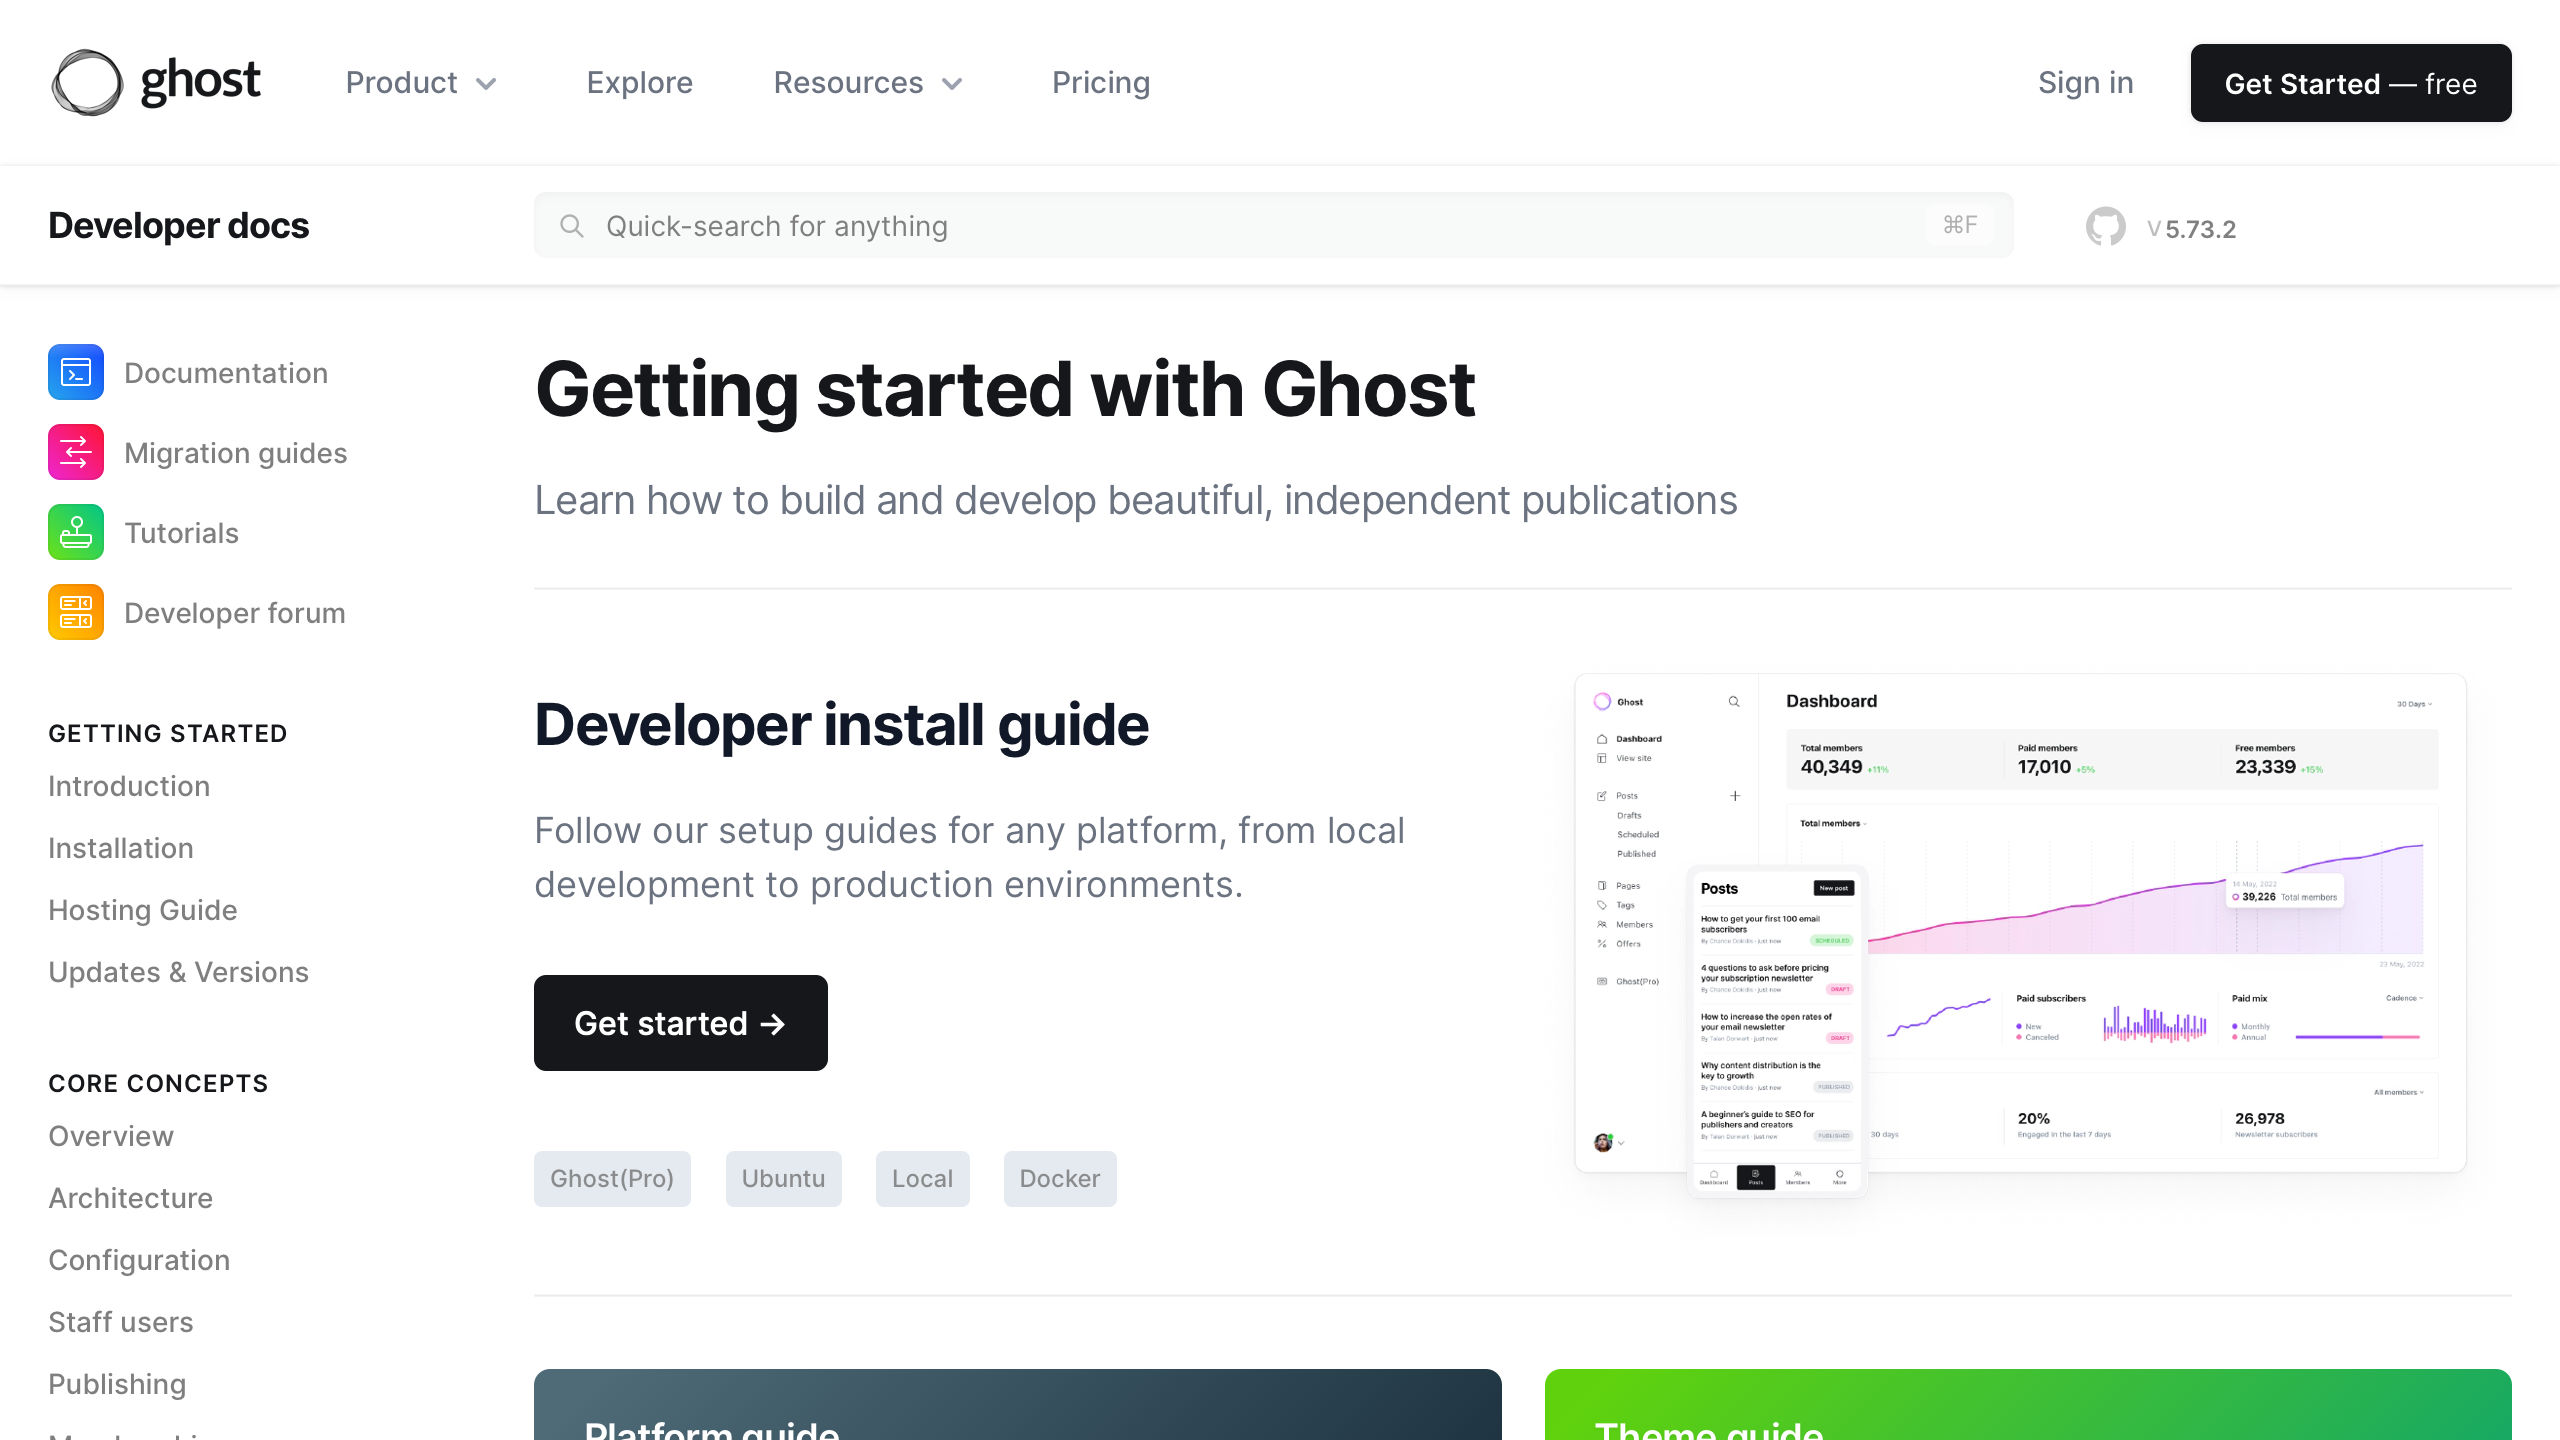Click Get Started — free button
The height and width of the screenshot is (1440, 2560).
[x=2350, y=83]
